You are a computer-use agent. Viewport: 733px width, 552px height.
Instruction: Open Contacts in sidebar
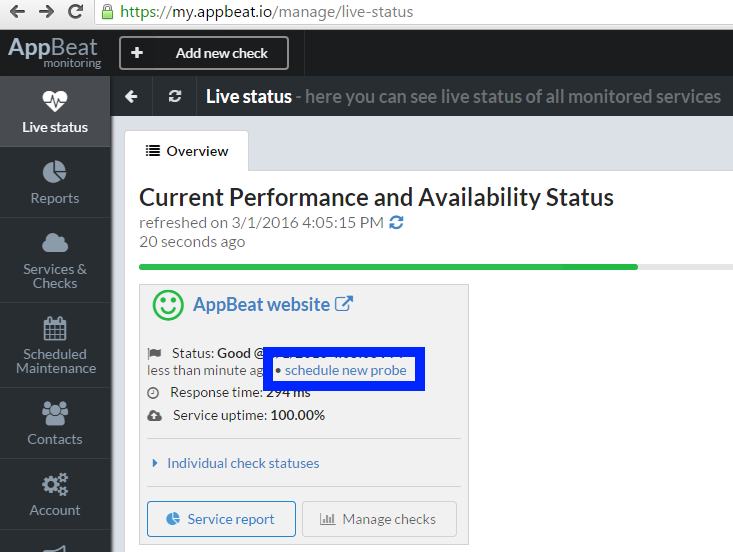55,423
